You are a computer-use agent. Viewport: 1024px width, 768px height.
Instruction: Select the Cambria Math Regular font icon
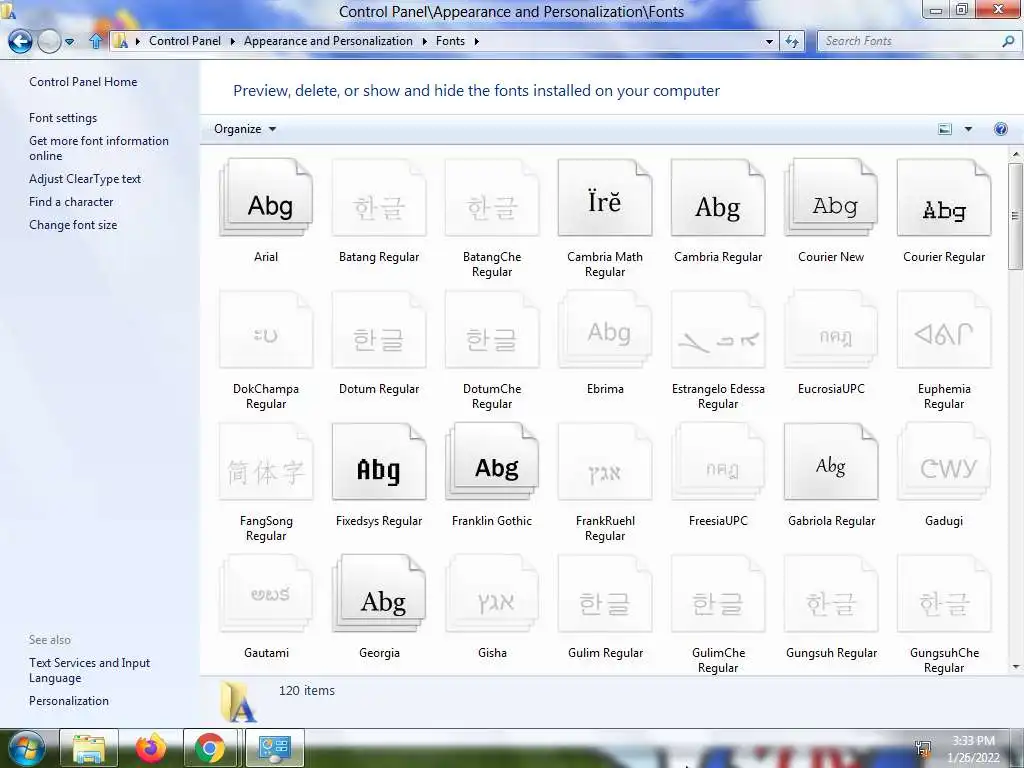605,197
